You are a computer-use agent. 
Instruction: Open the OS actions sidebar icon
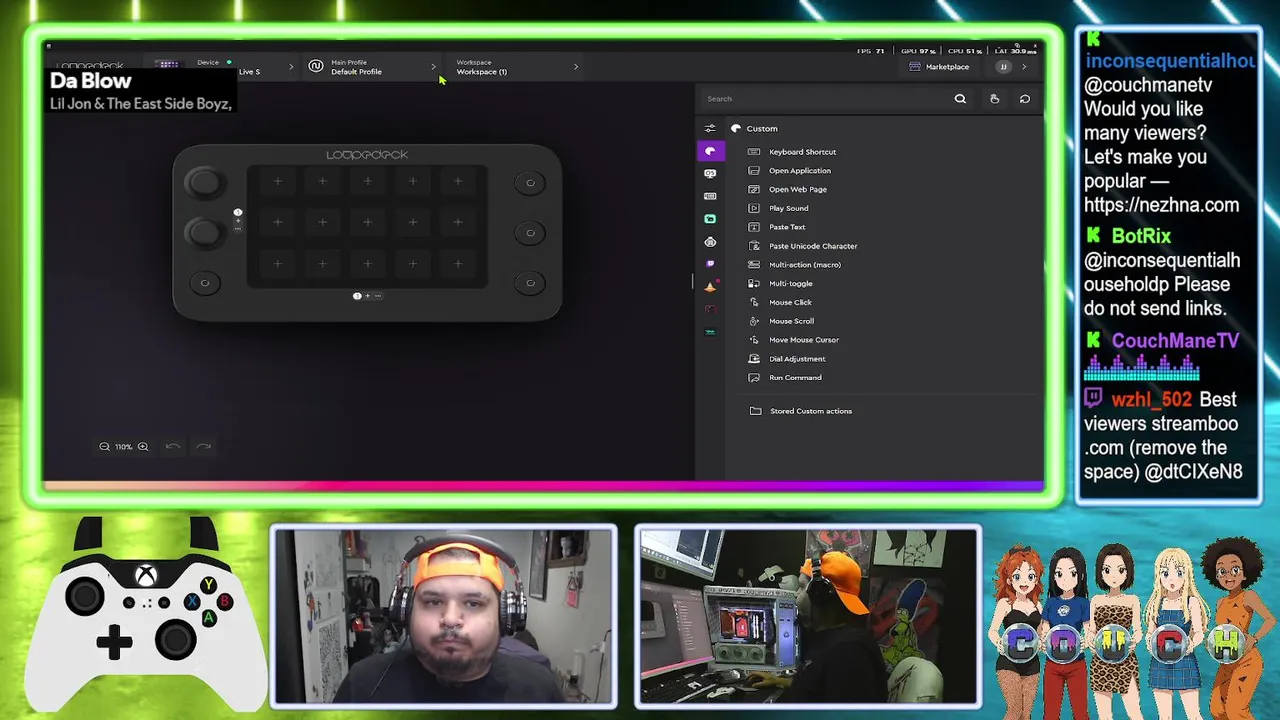click(x=710, y=173)
